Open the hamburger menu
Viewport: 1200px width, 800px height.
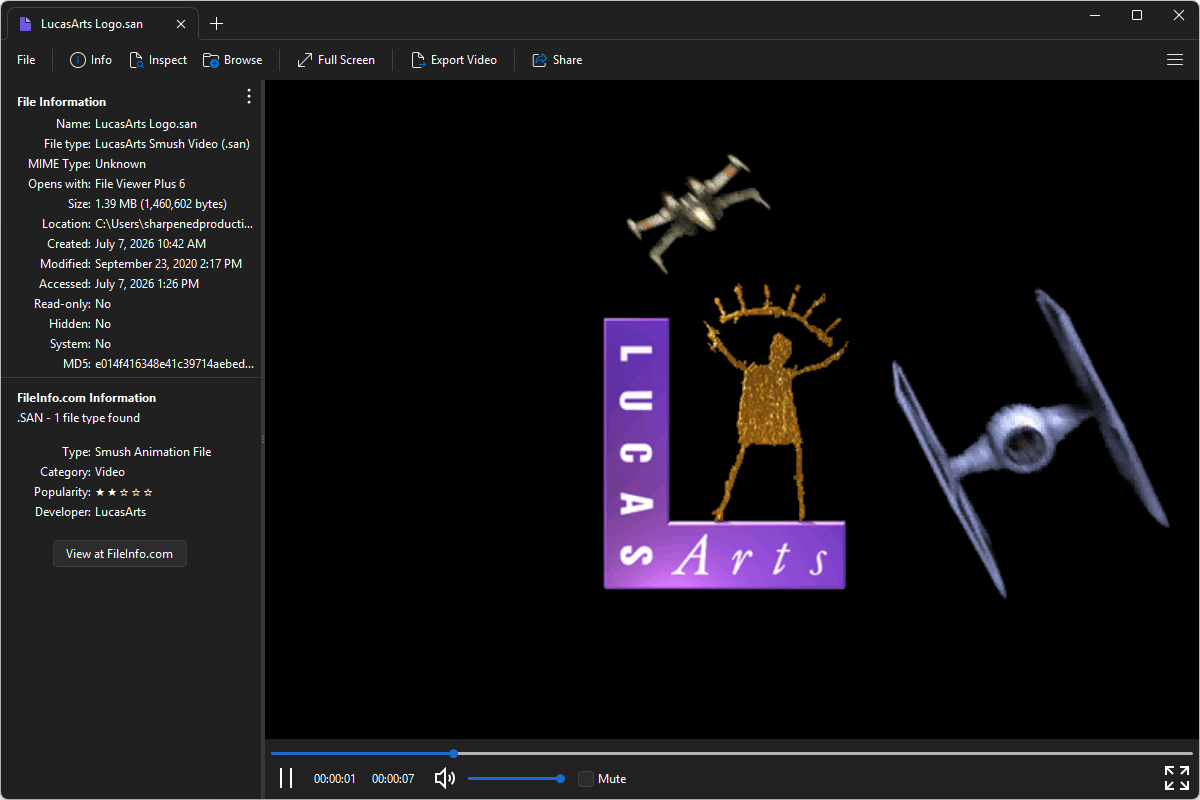point(1175,60)
